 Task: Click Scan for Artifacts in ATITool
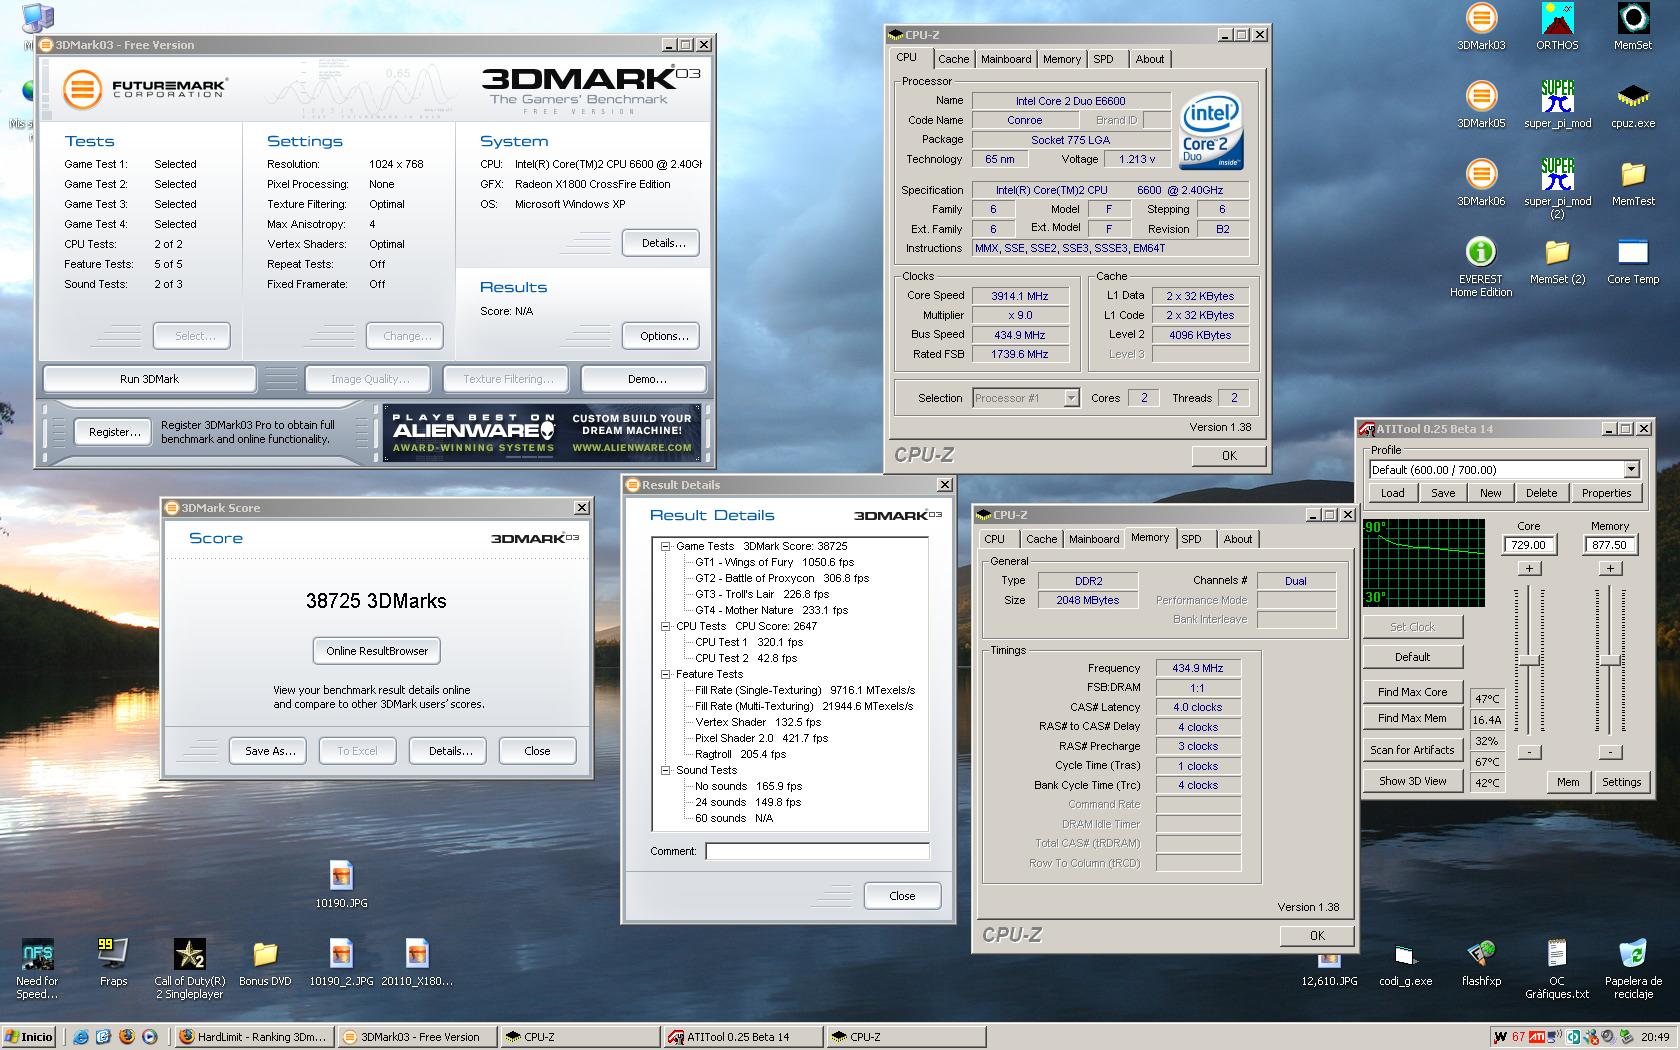1412,750
